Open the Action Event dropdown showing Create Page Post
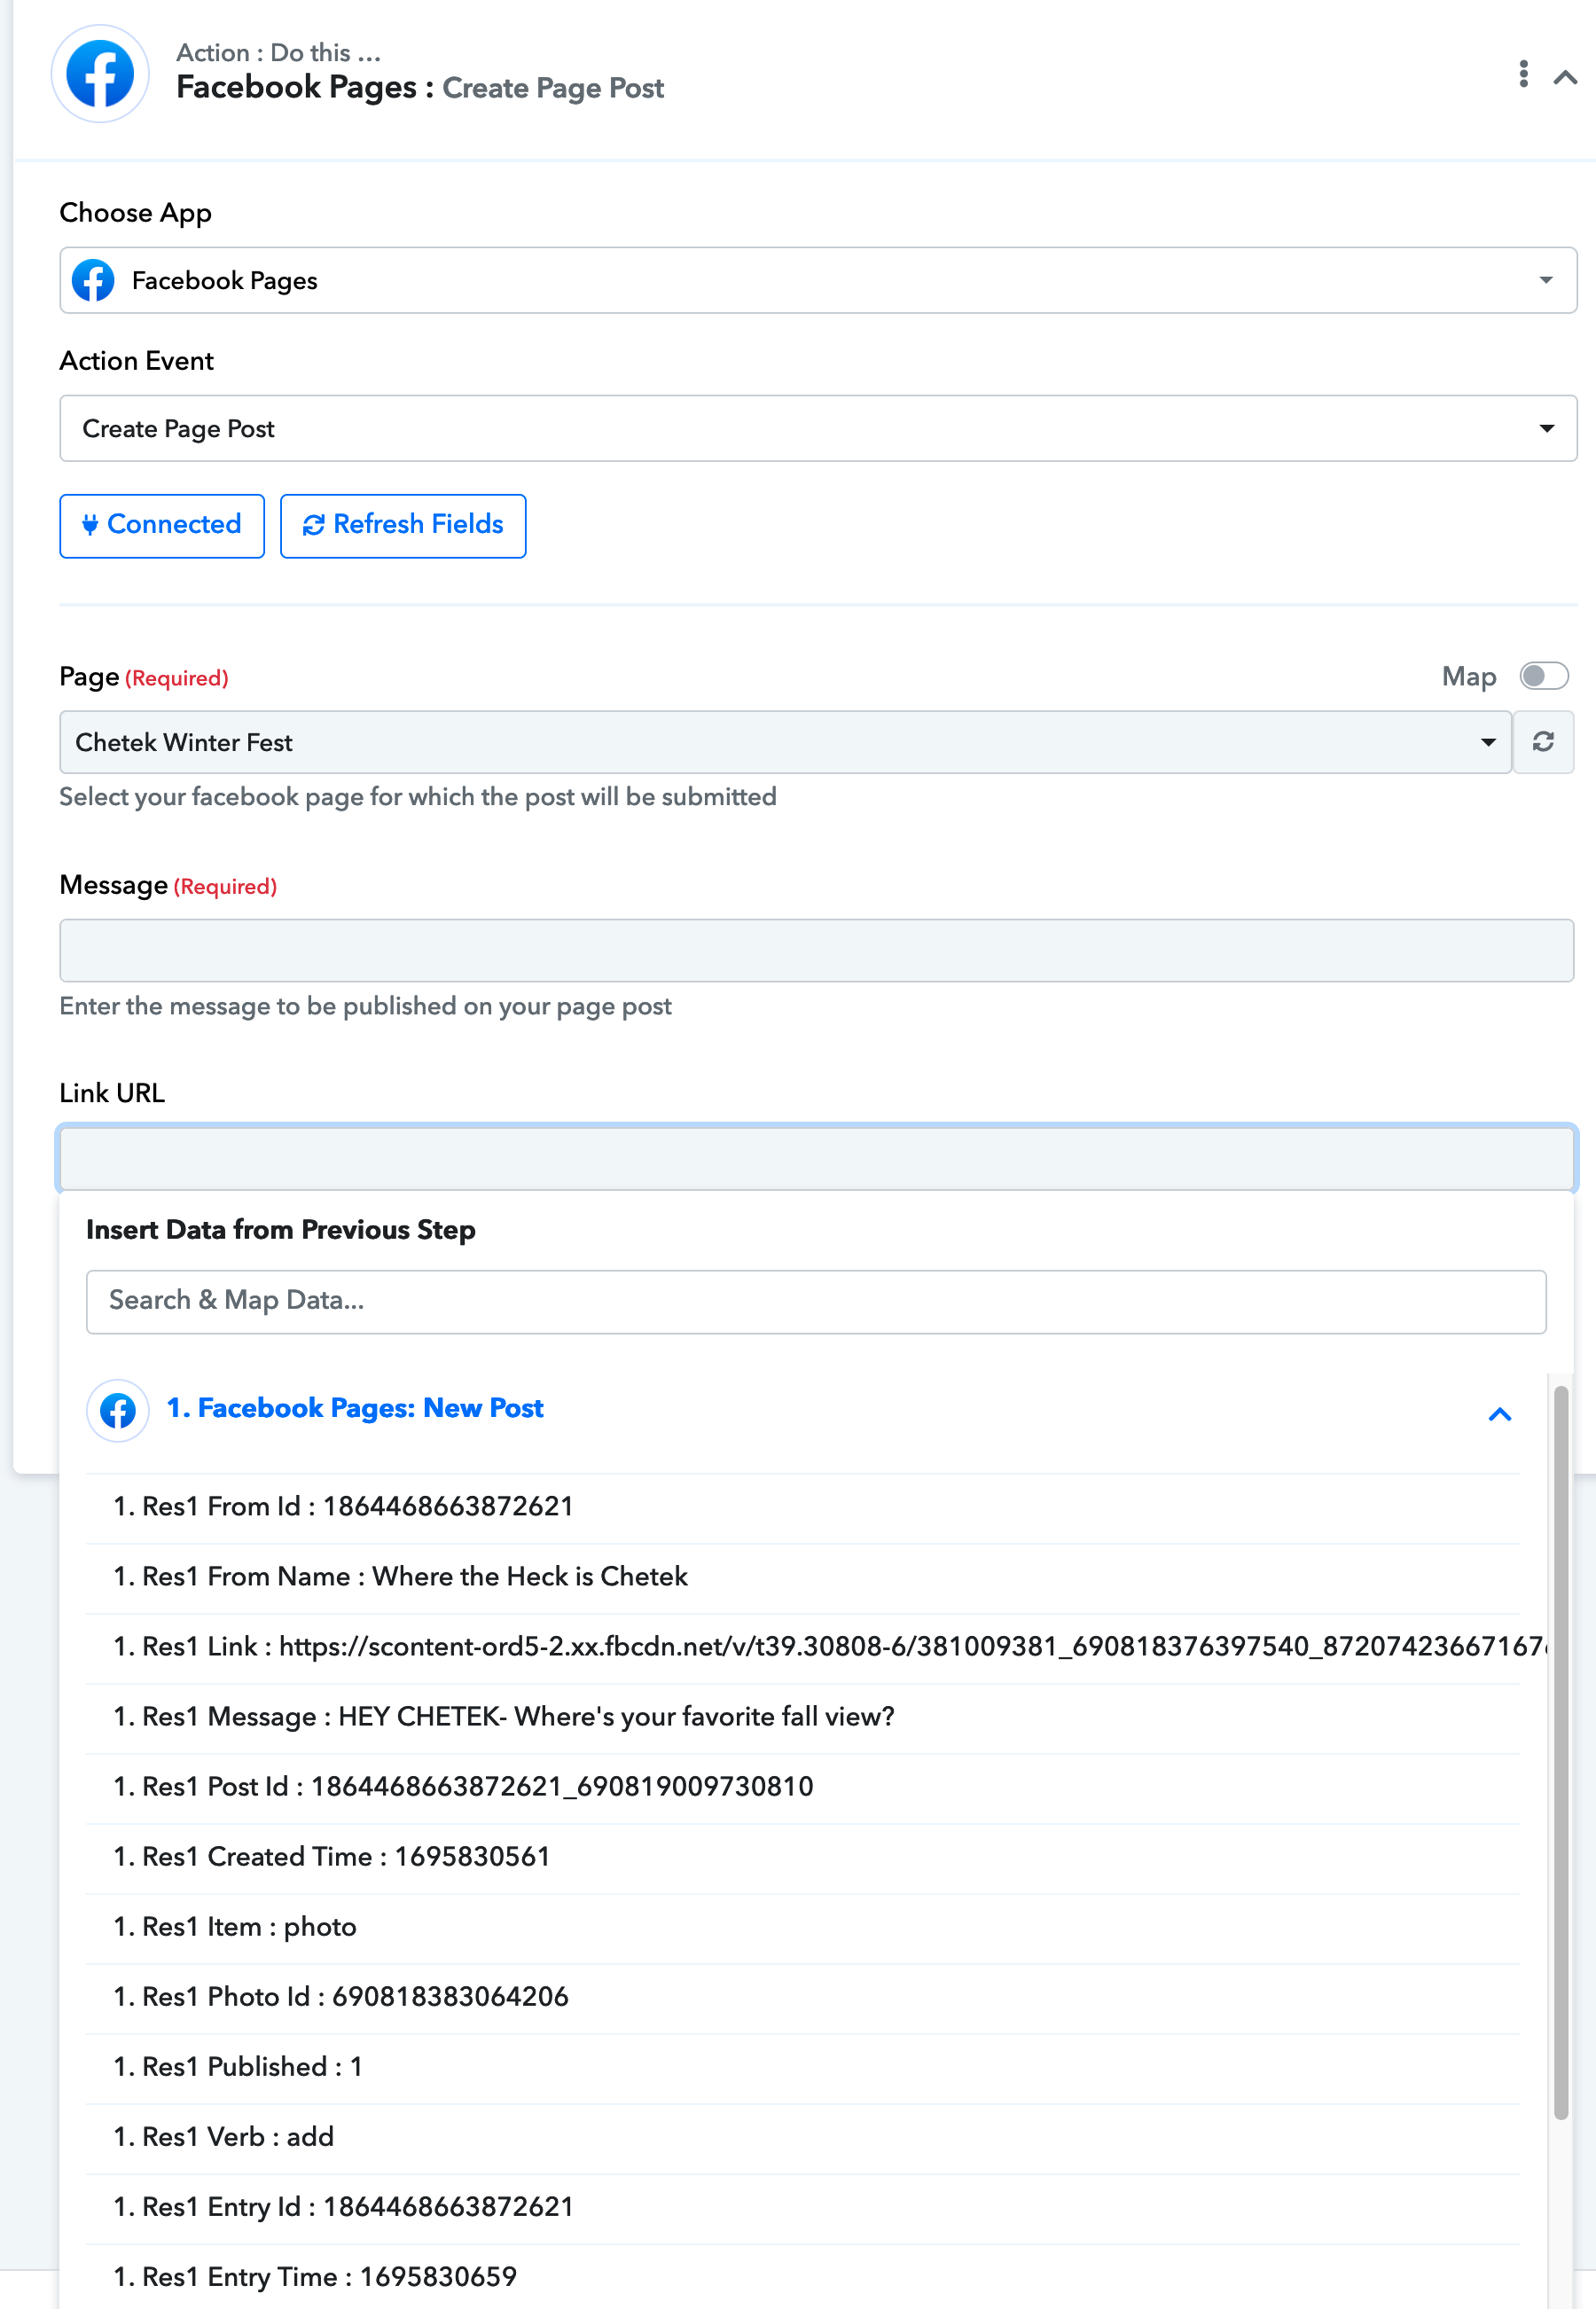The height and width of the screenshot is (2309, 1596). [x=818, y=428]
